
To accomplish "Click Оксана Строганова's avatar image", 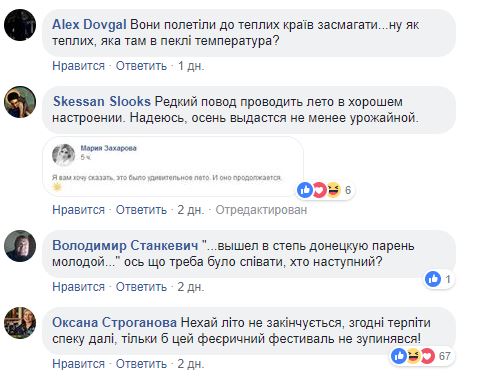I will pyautogui.click(x=20, y=323).
